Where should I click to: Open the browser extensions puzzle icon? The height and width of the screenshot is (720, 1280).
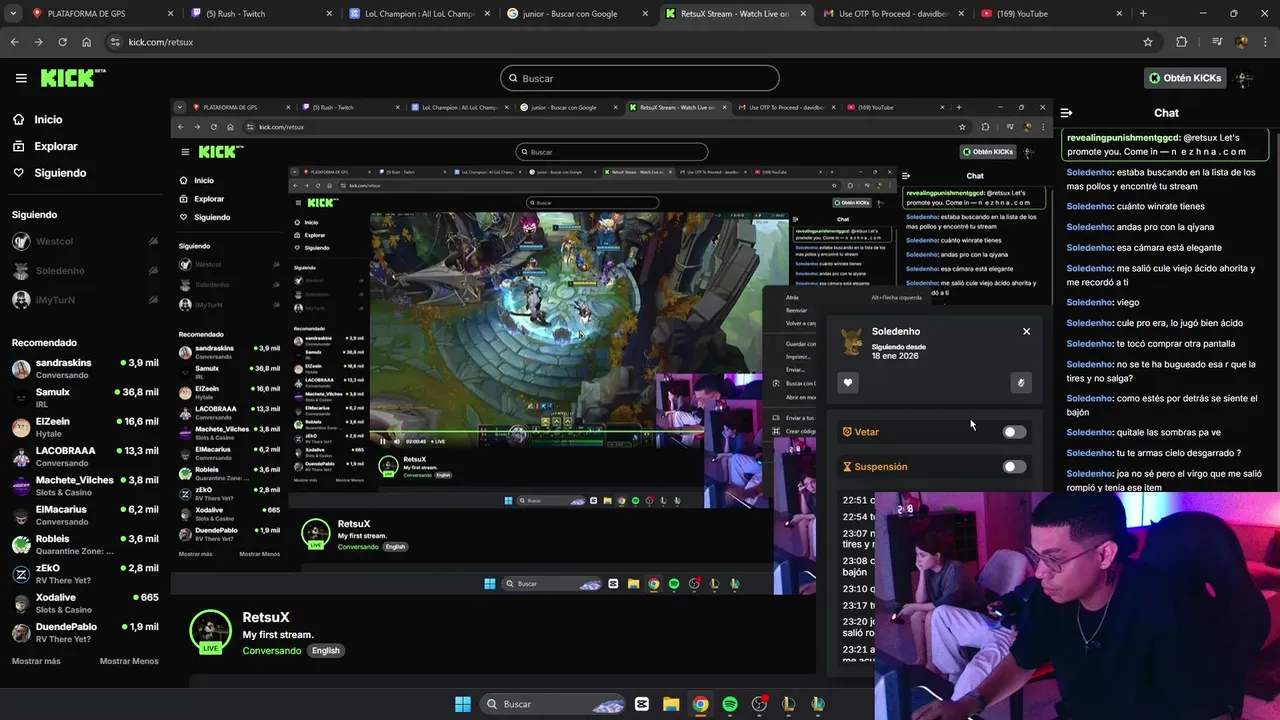(1182, 42)
